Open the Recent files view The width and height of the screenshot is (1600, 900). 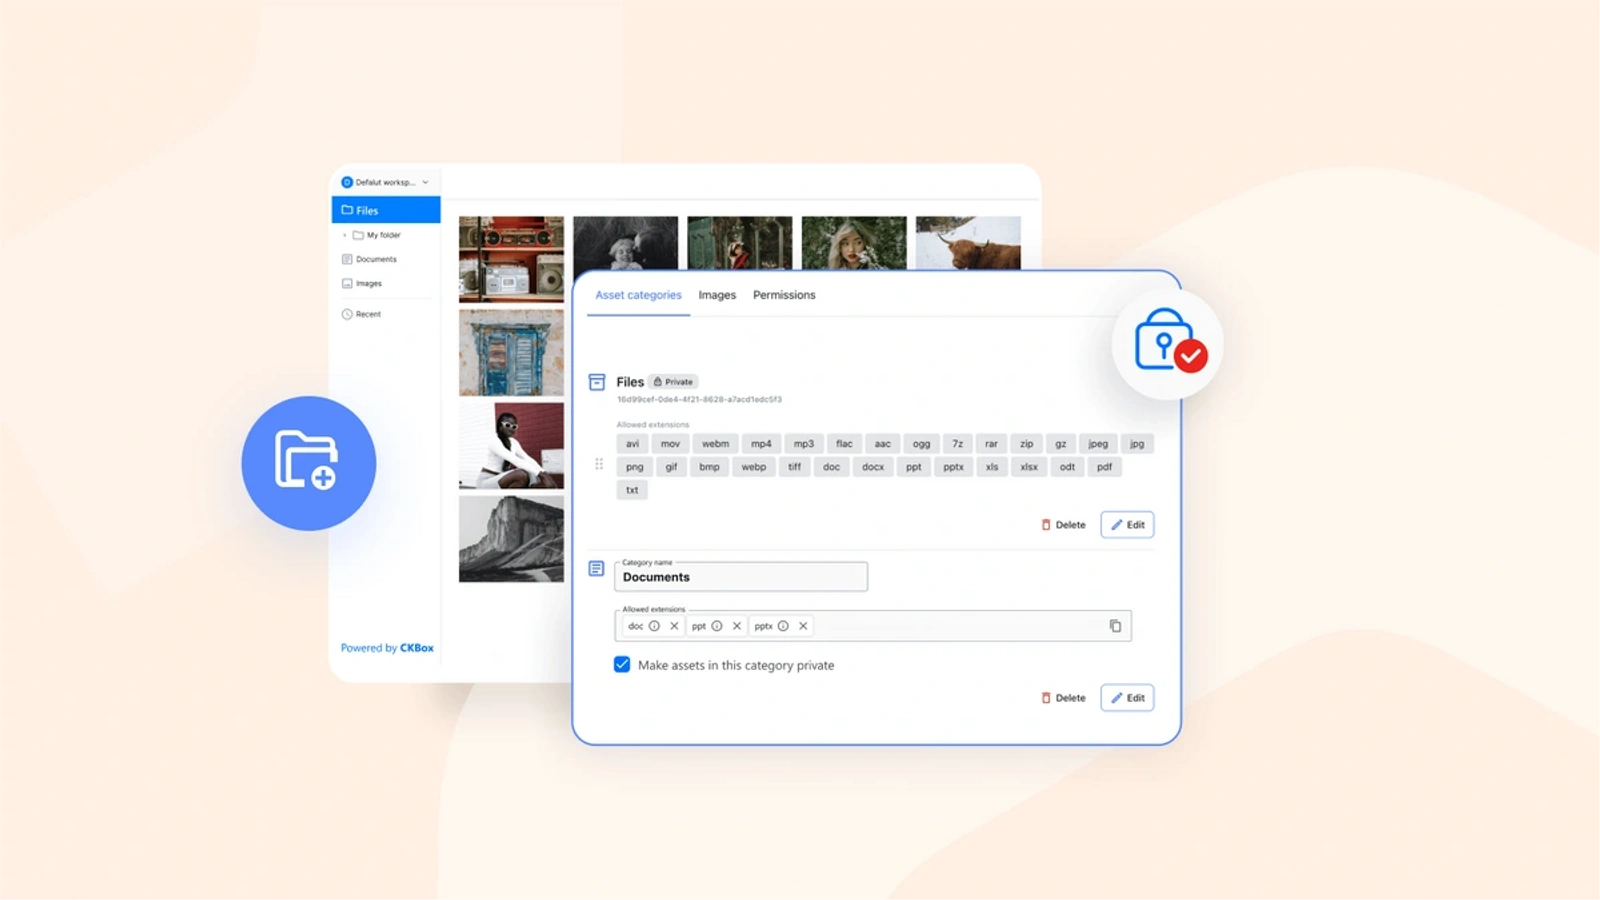(361, 314)
